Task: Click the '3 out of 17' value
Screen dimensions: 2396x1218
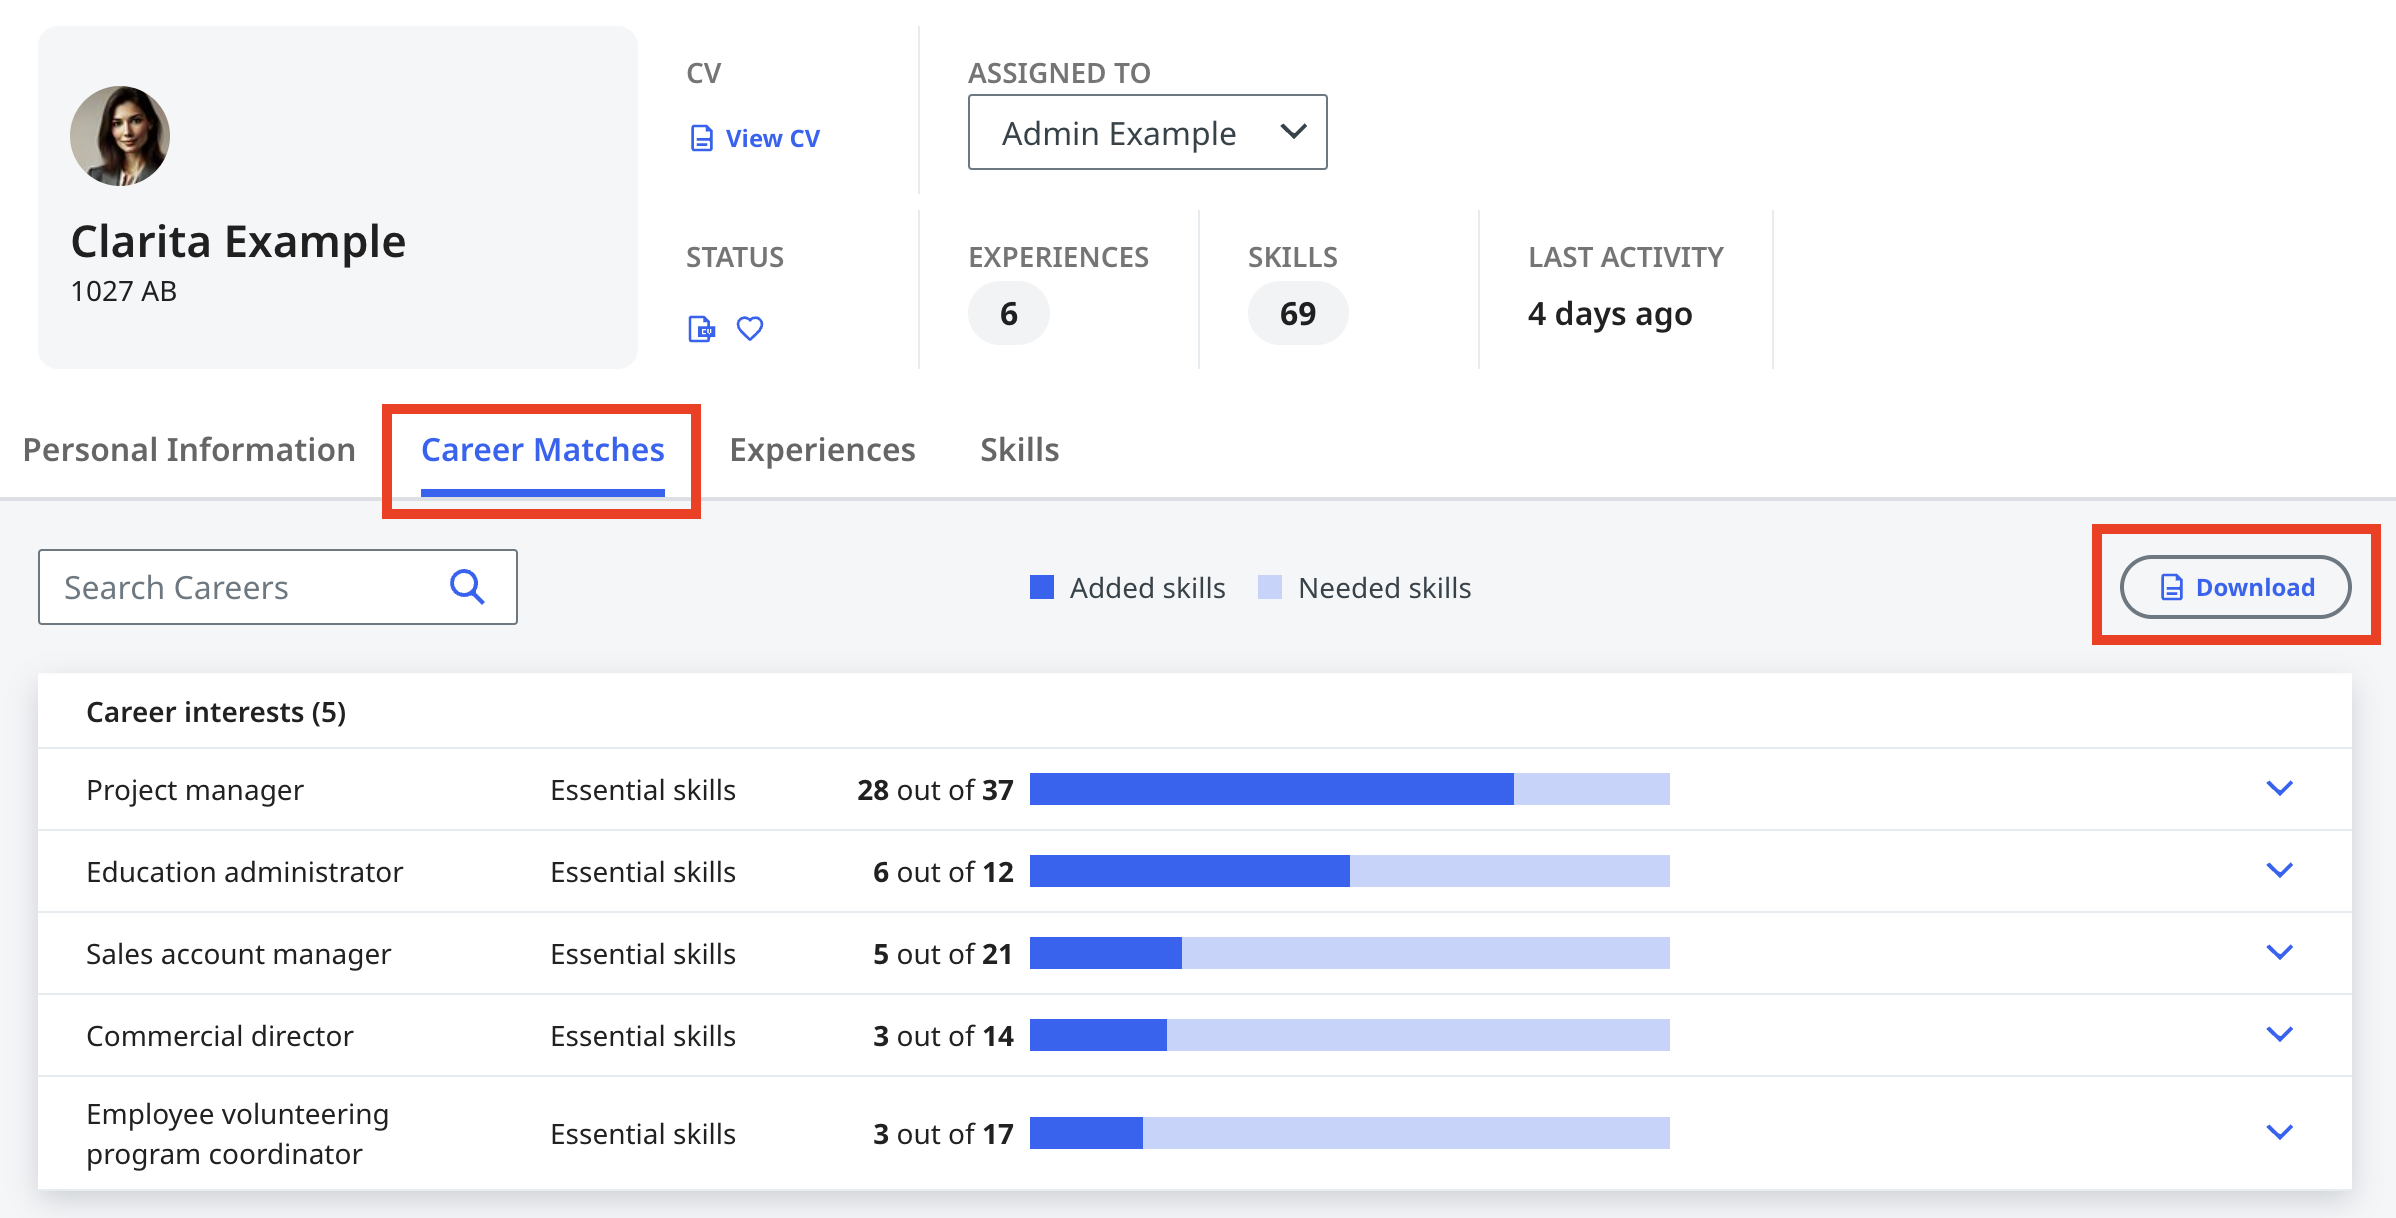Action: (x=943, y=1134)
